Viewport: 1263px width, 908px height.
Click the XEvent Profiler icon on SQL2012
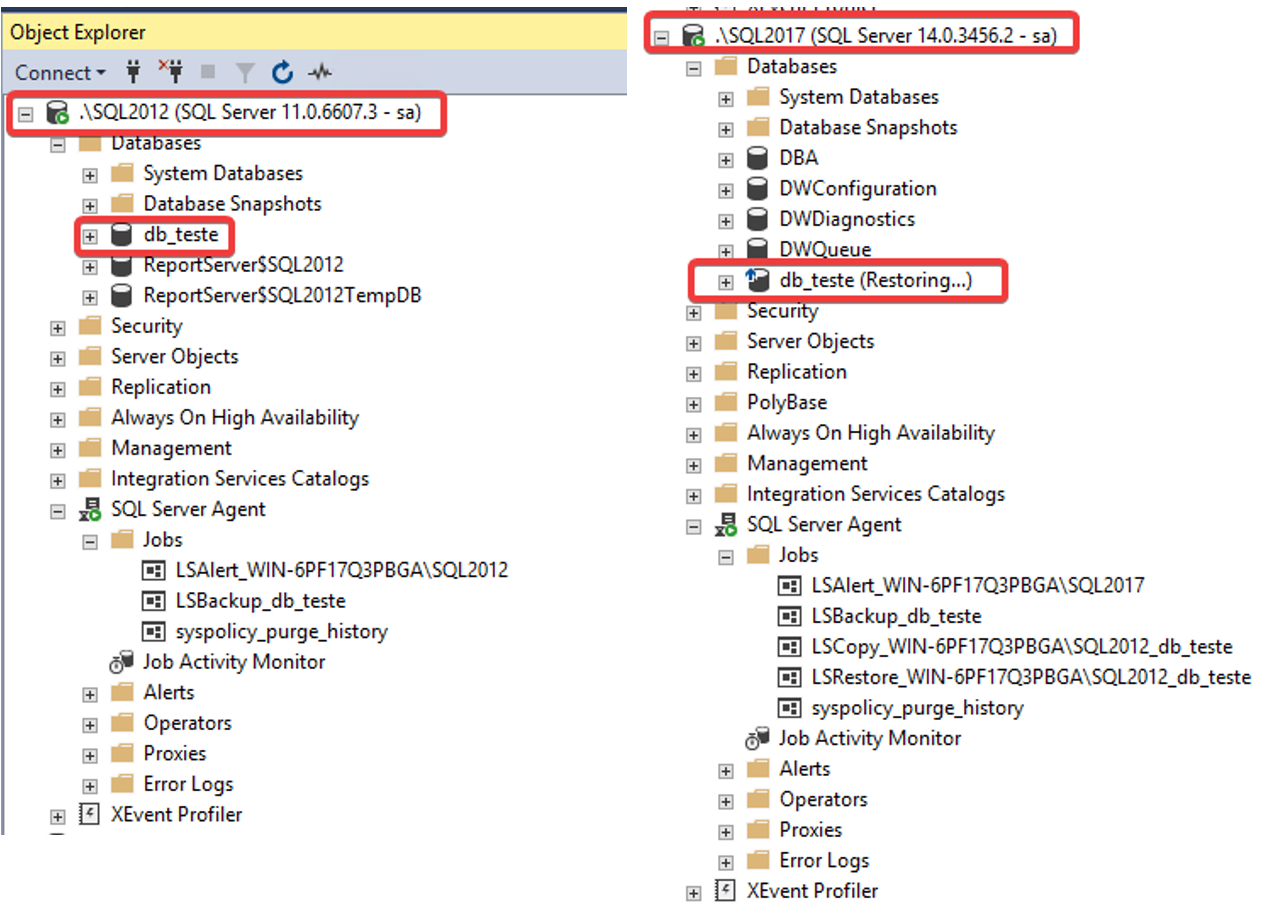tap(90, 815)
